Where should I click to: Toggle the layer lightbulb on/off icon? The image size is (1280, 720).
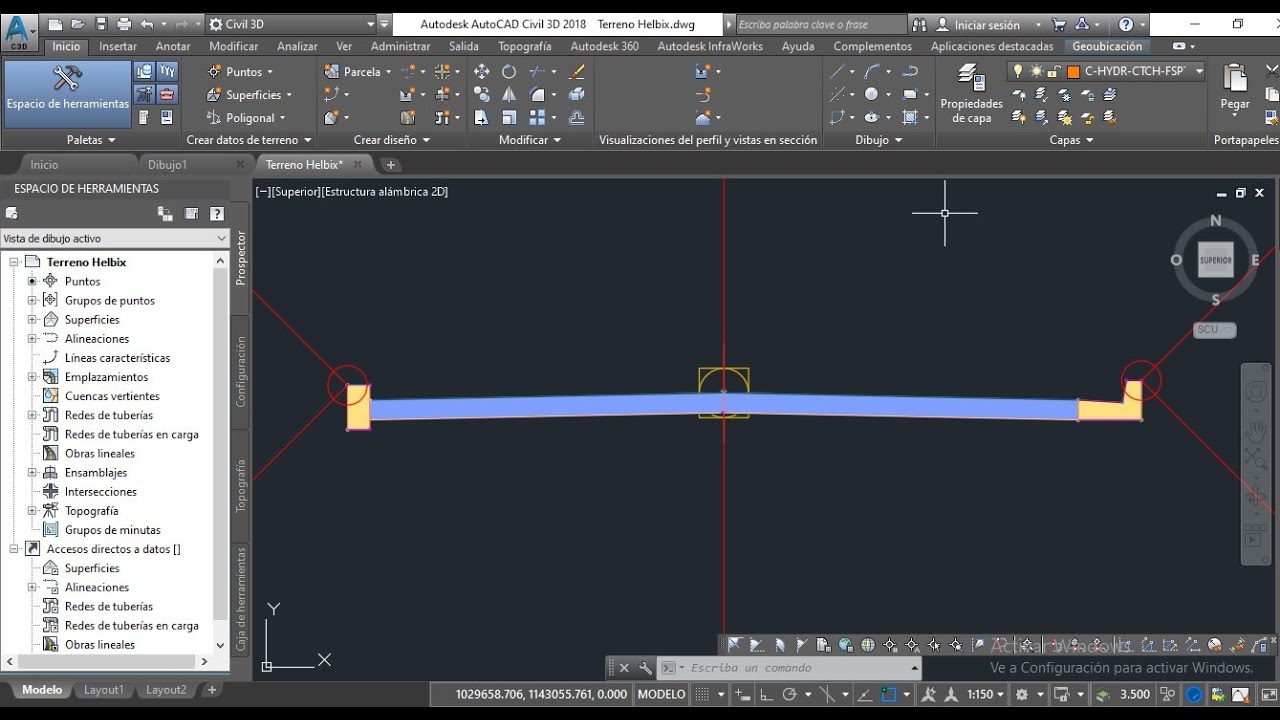tap(1019, 71)
